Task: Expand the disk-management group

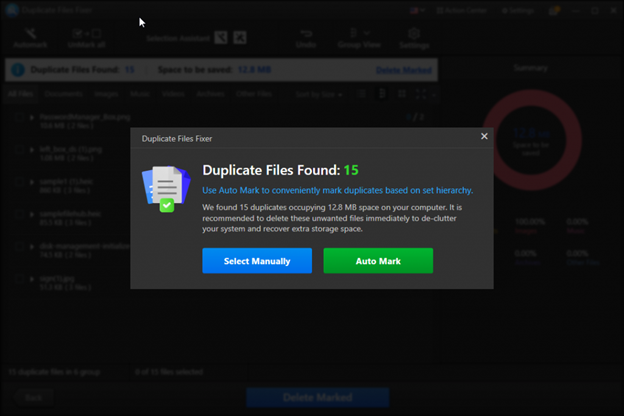Action: (x=32, y=246)
